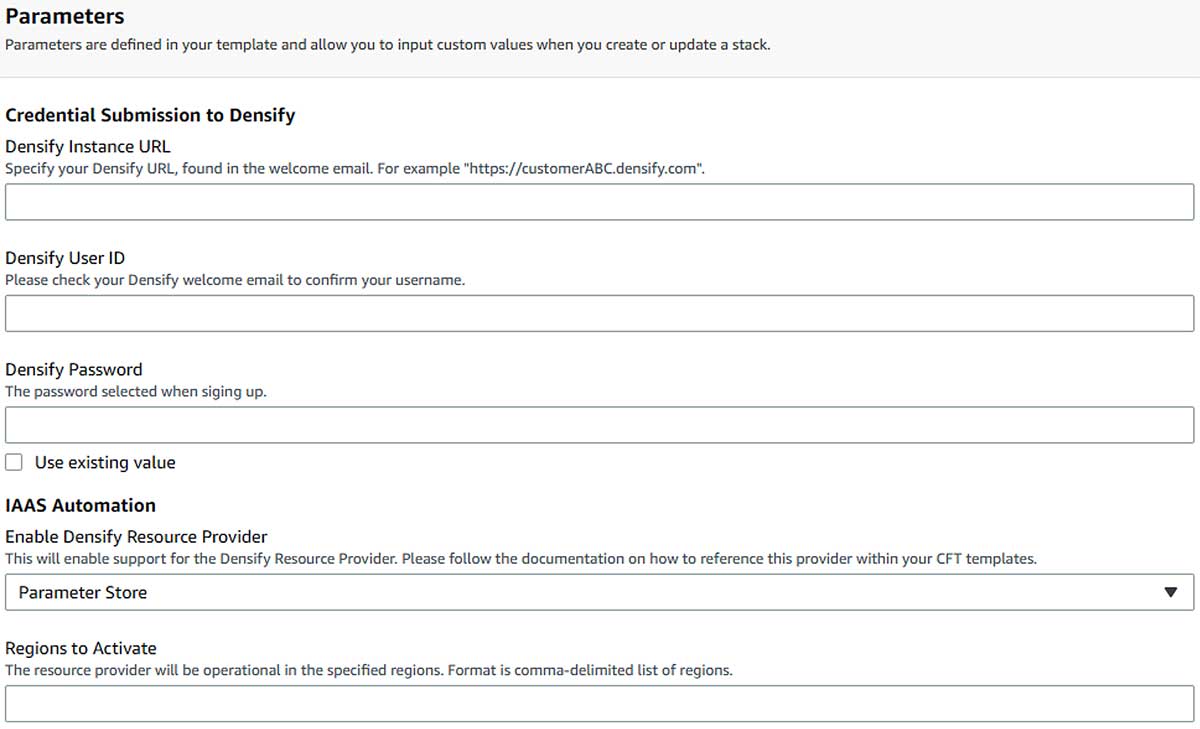
Task: Click the 'Parameters are defined in your template' description
Action: point(388,45)
